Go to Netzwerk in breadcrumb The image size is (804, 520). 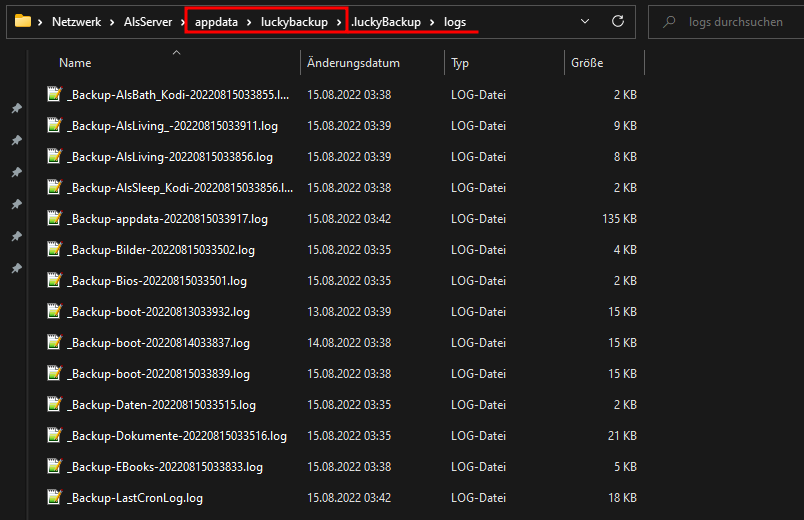coord(76,22)
